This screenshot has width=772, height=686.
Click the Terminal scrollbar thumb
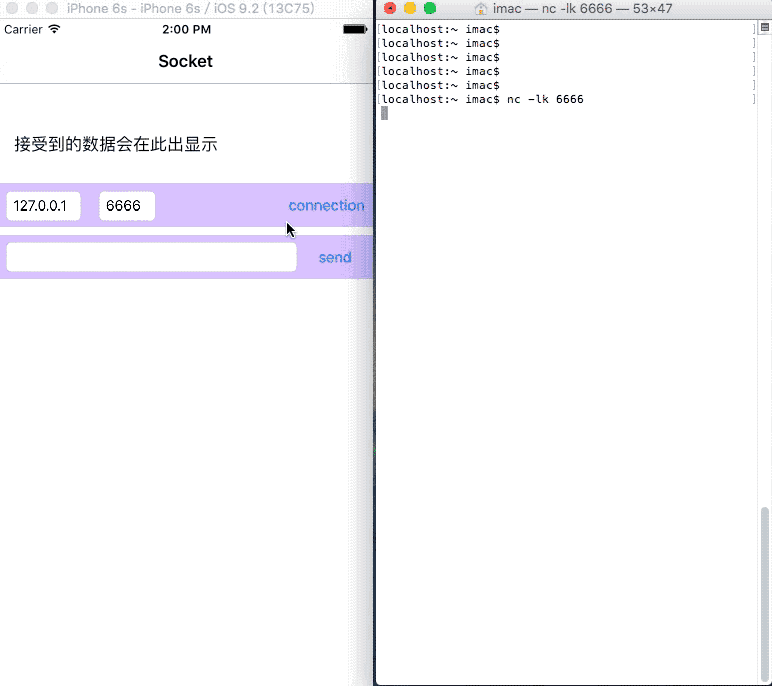765,593
